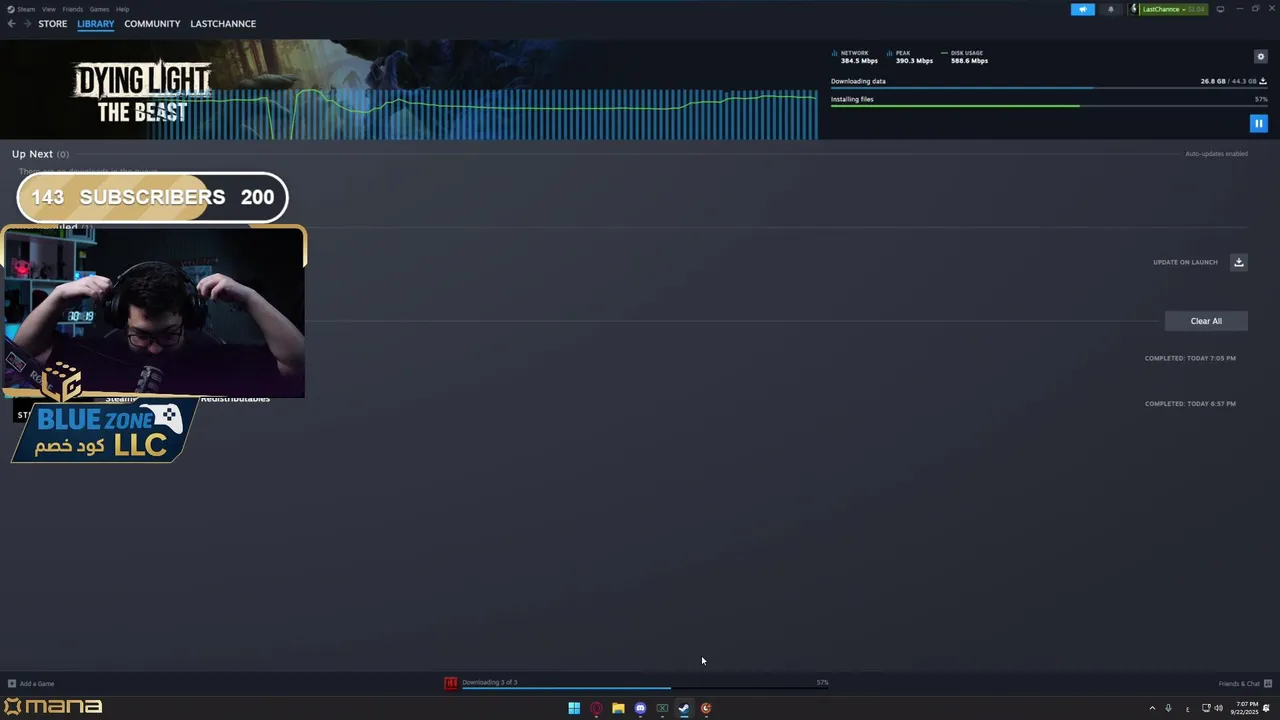The image size is (1280, 720).
Task: Click the PEAK speed stat
Action: (x=910, y=57)
